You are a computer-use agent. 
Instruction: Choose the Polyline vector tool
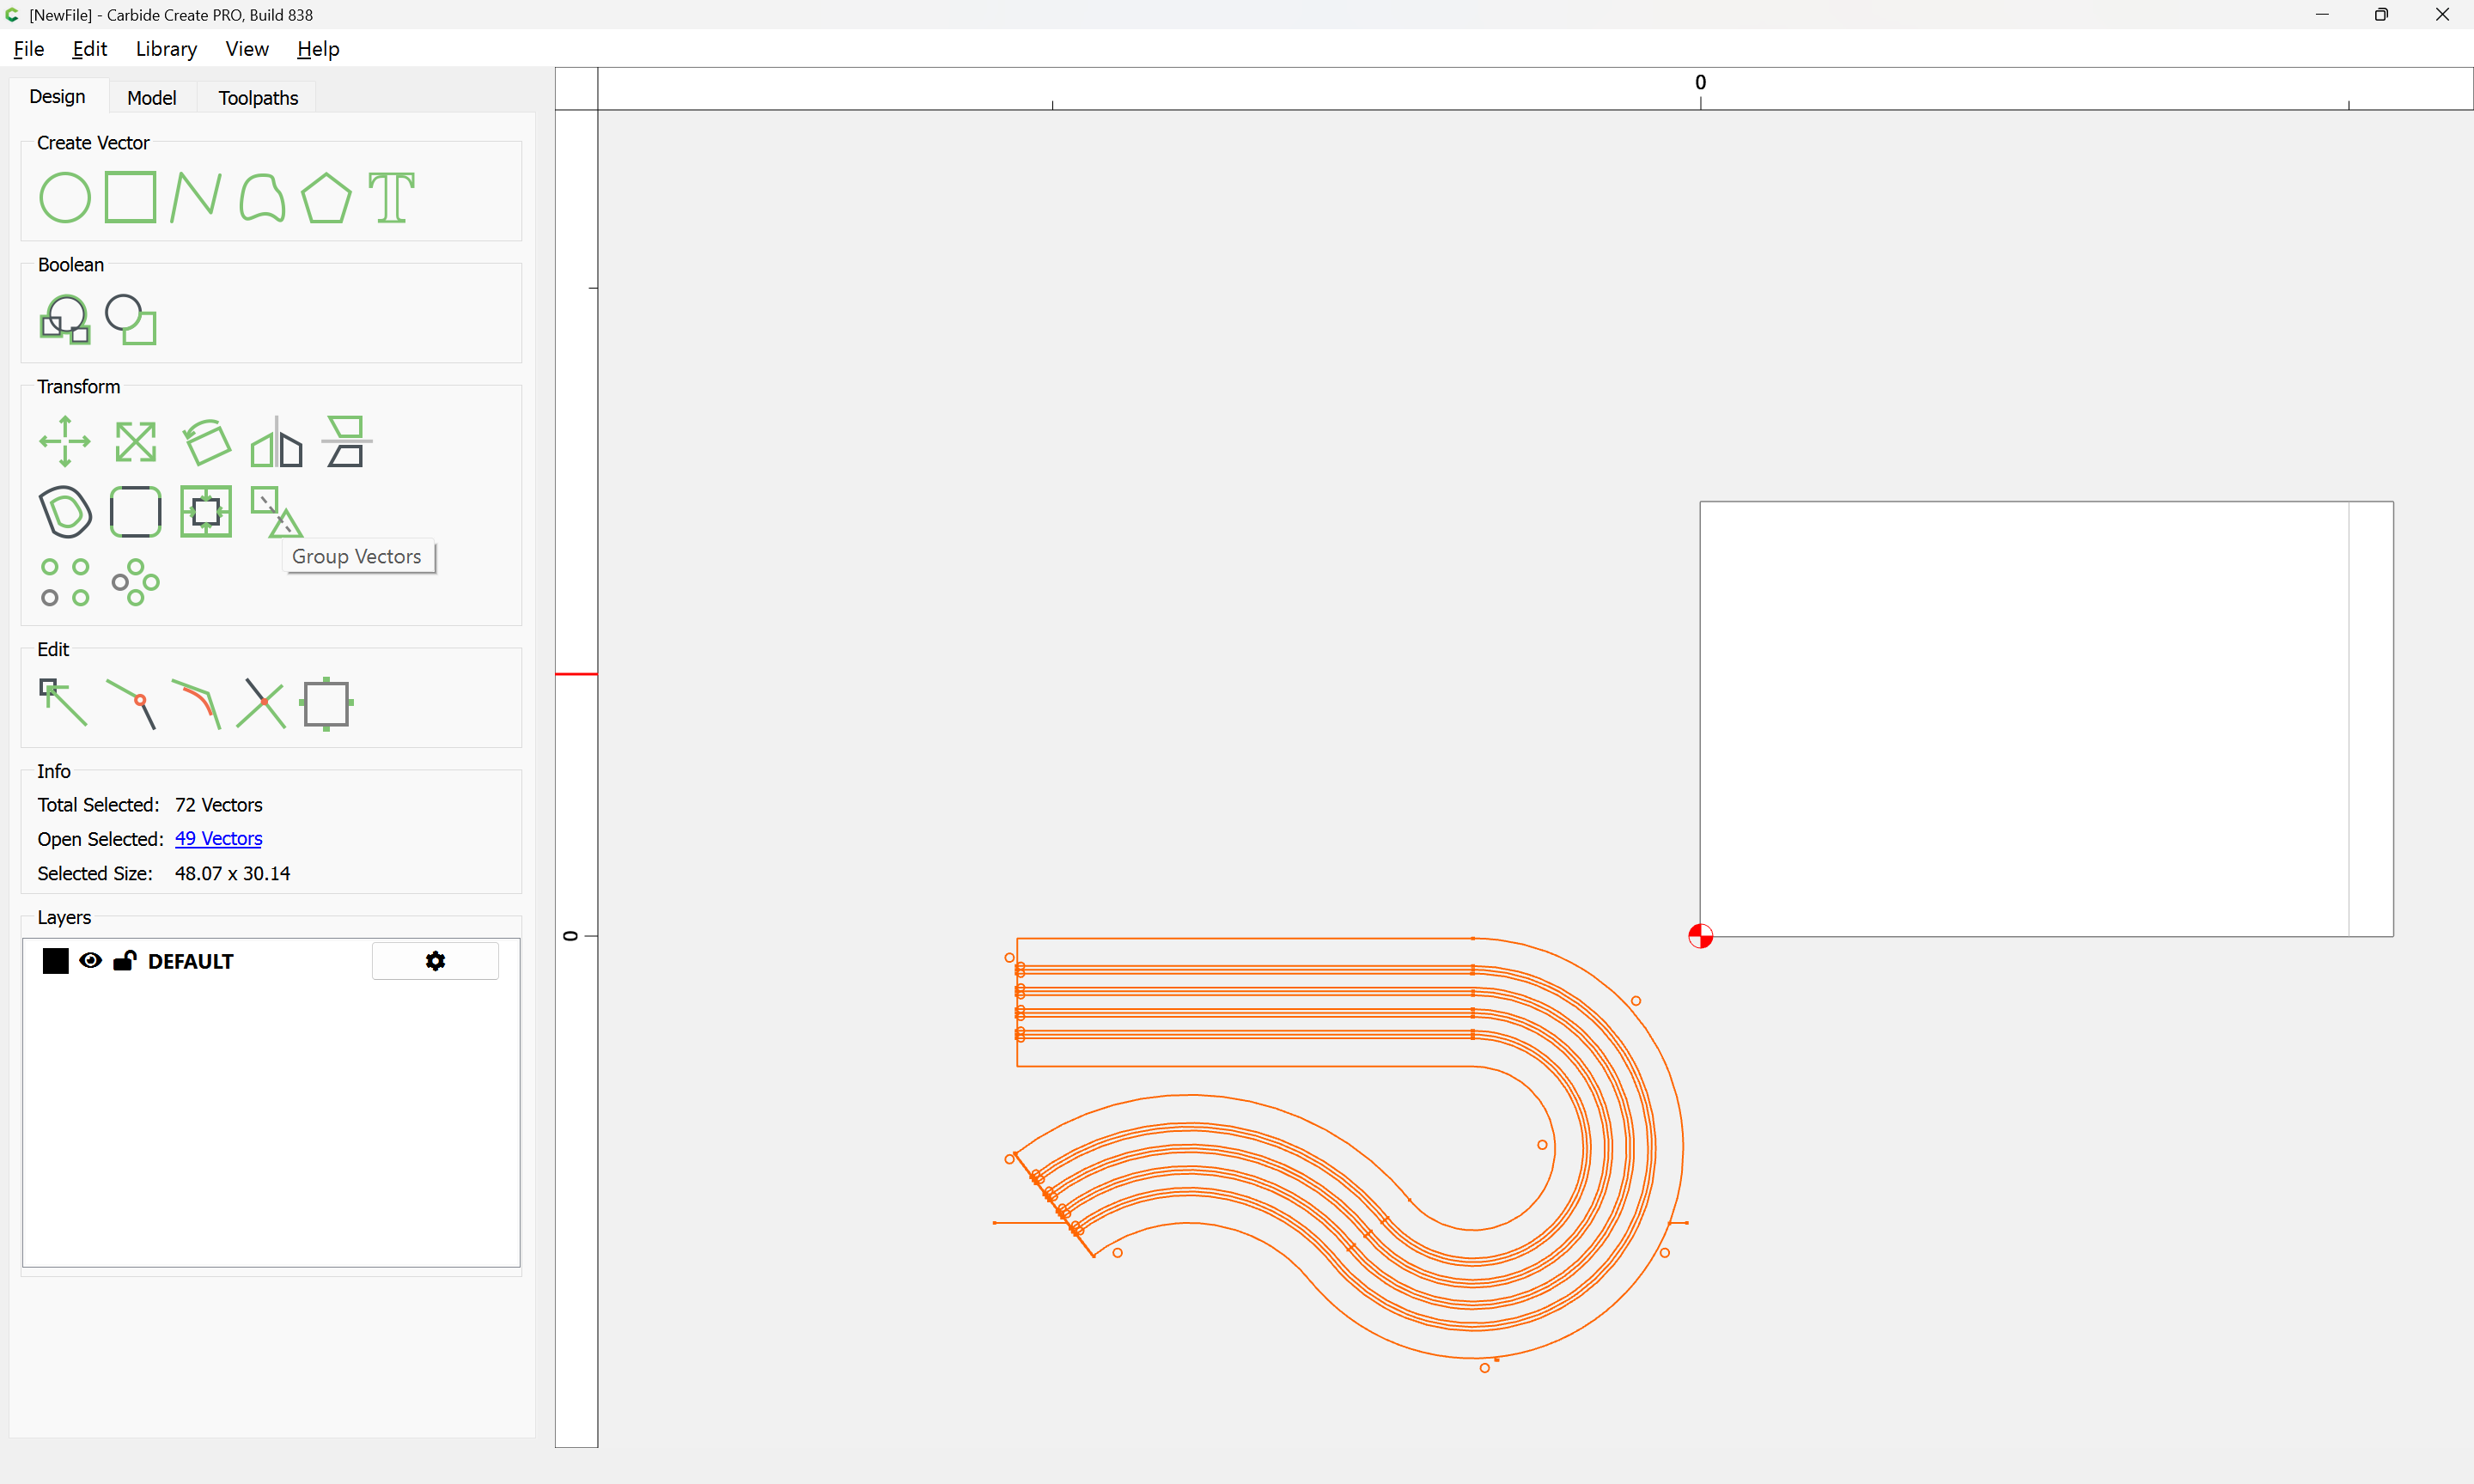point(195,197)
